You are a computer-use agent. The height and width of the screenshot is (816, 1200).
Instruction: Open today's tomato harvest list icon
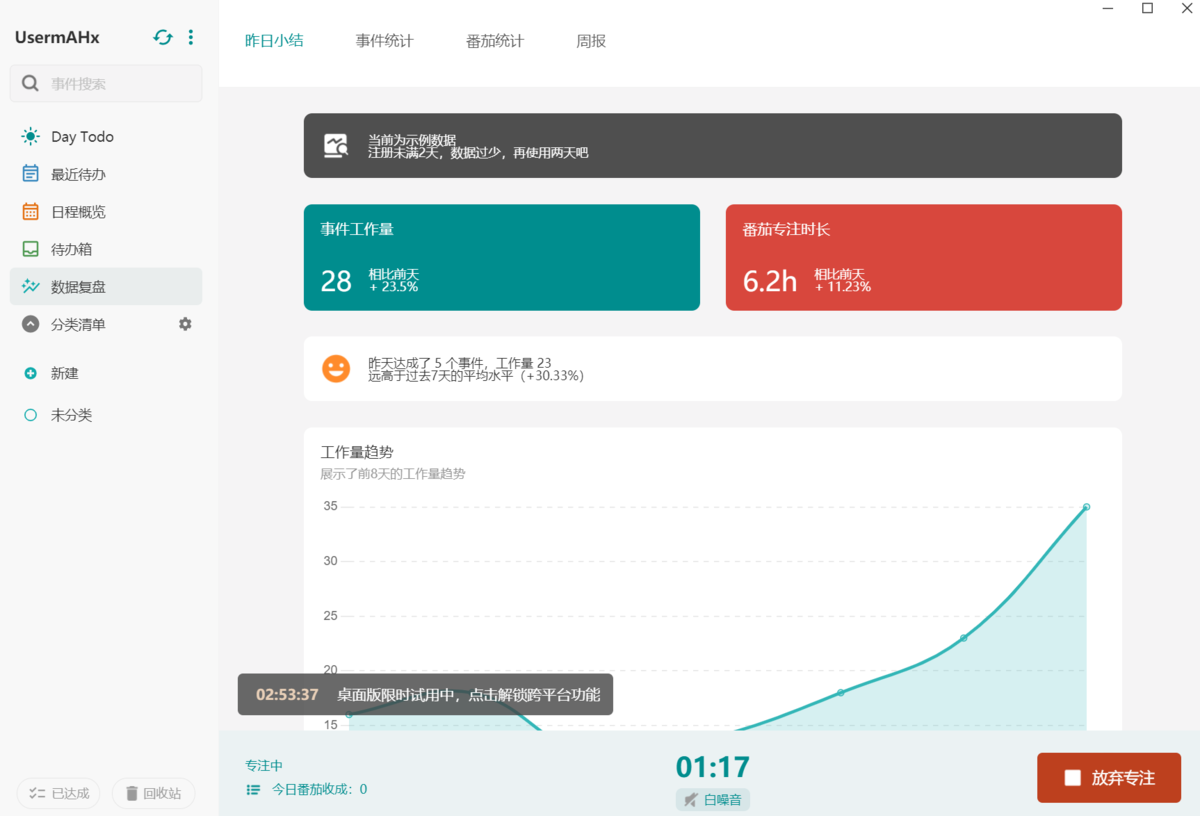tap(253, 789)
